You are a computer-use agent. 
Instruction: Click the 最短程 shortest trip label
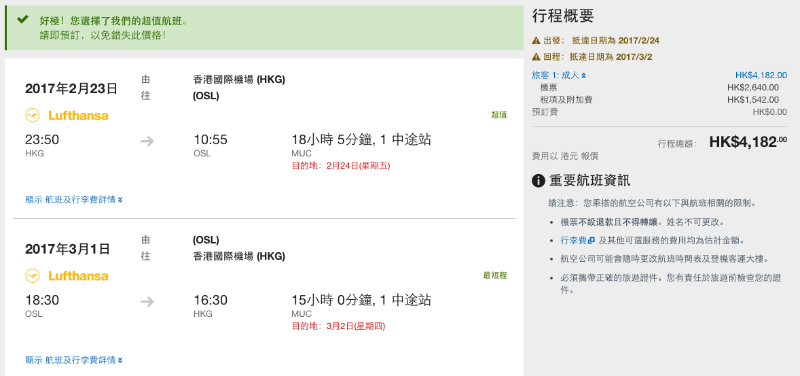click(x=495, y=275)
